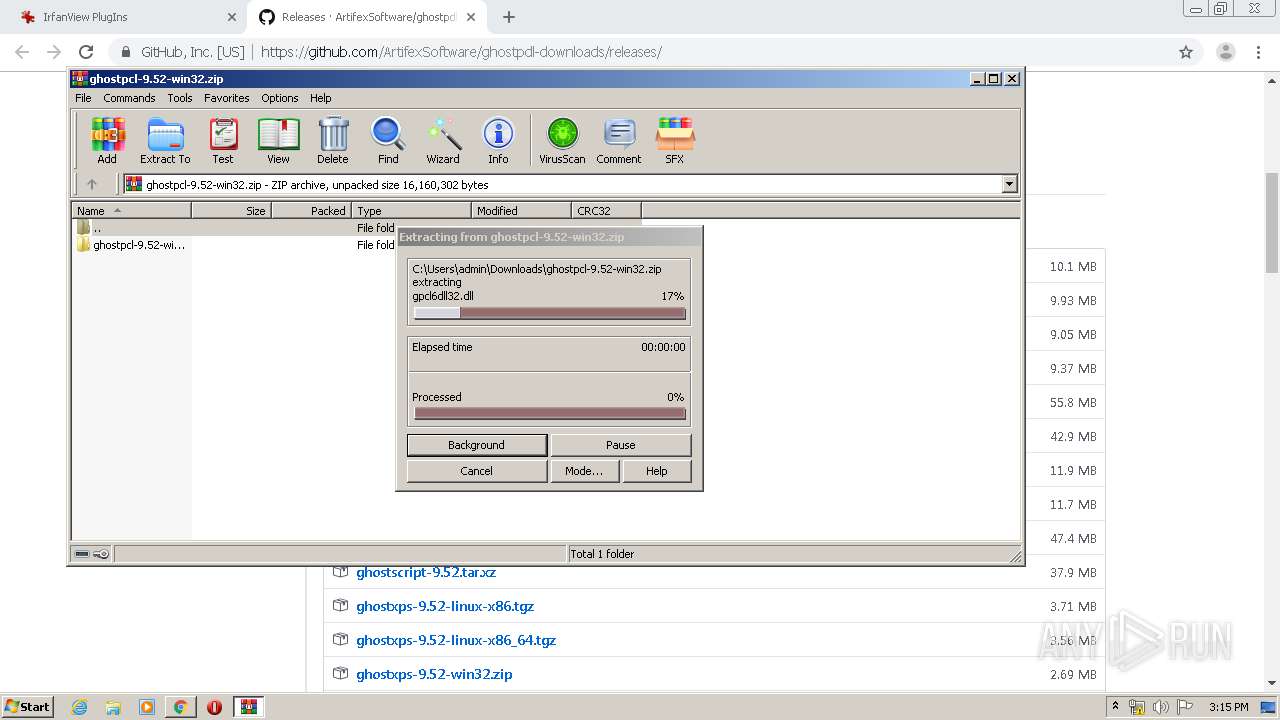Reload the GitHub page
This screenshot has height=720, width=1280.
click(x=86, y=52)
